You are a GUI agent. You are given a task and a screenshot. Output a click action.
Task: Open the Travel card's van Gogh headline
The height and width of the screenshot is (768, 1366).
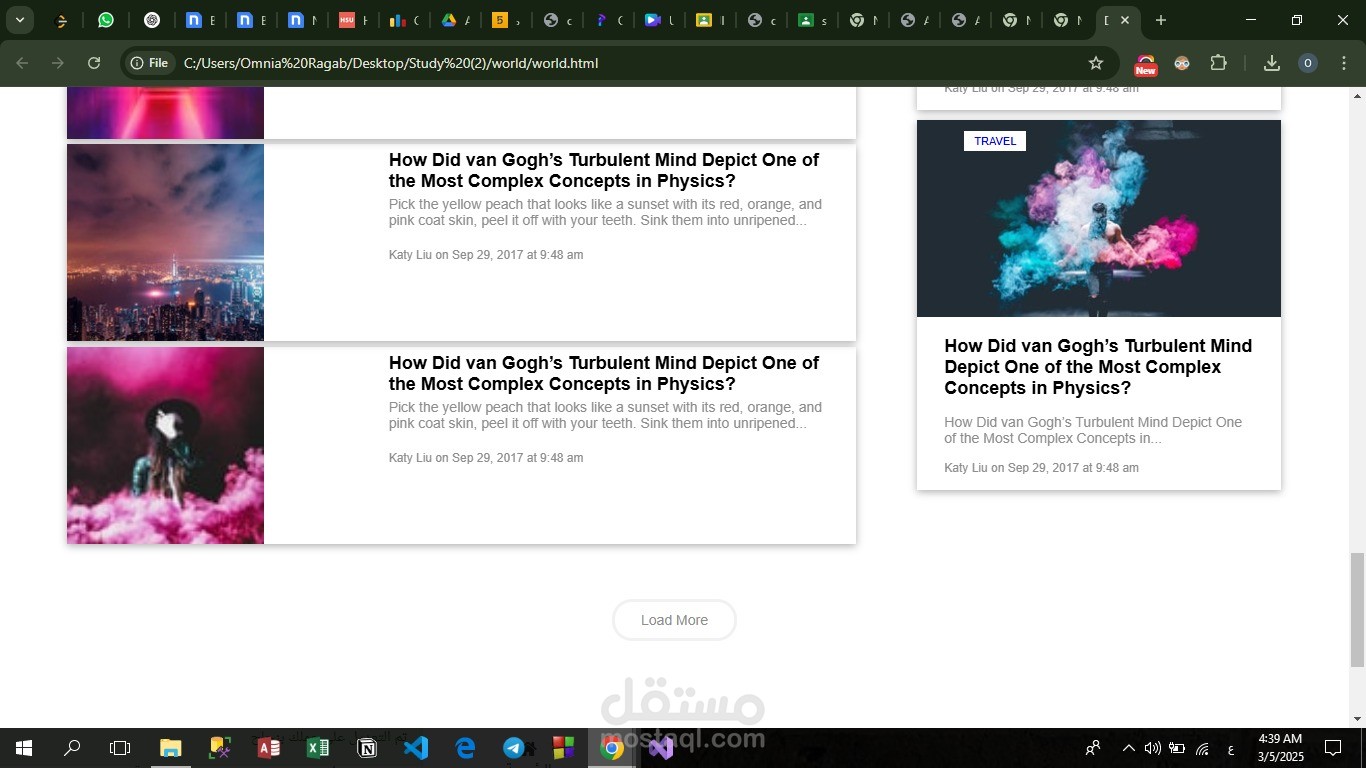coord(1098,367)
